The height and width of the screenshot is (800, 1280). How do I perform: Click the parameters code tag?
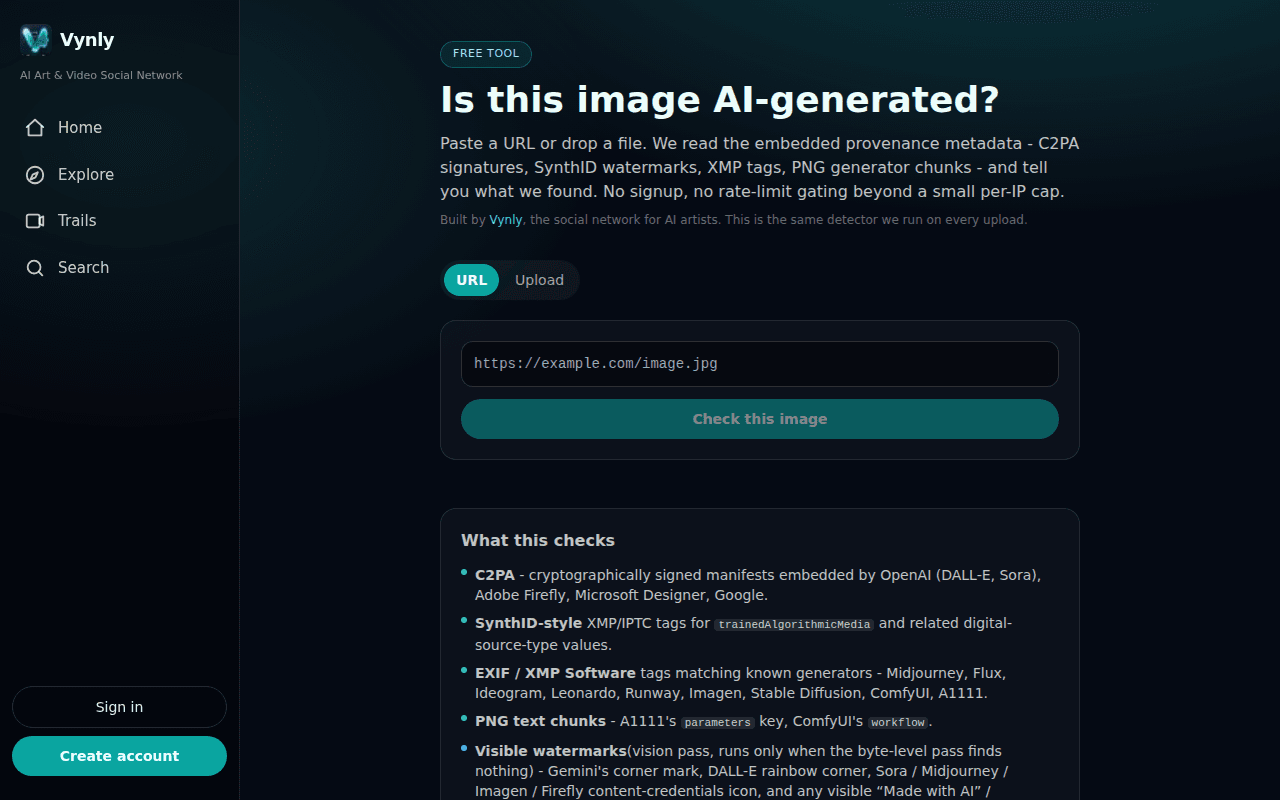[717, 722]
